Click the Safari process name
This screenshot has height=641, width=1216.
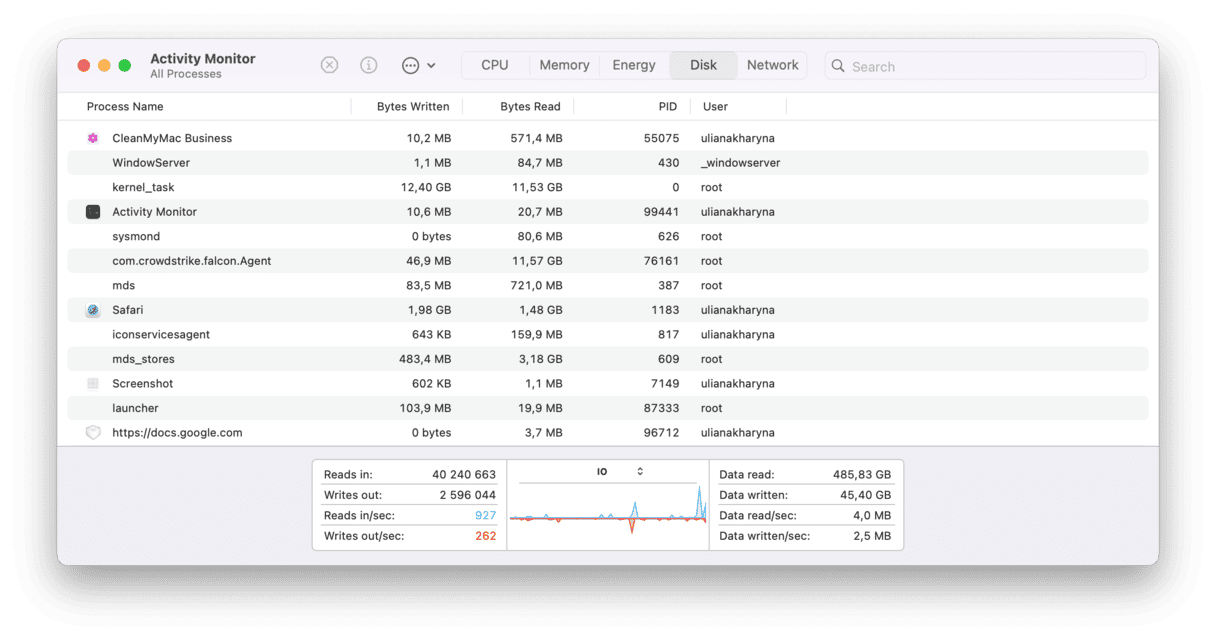pyautogui.click(x=128, y=310)
